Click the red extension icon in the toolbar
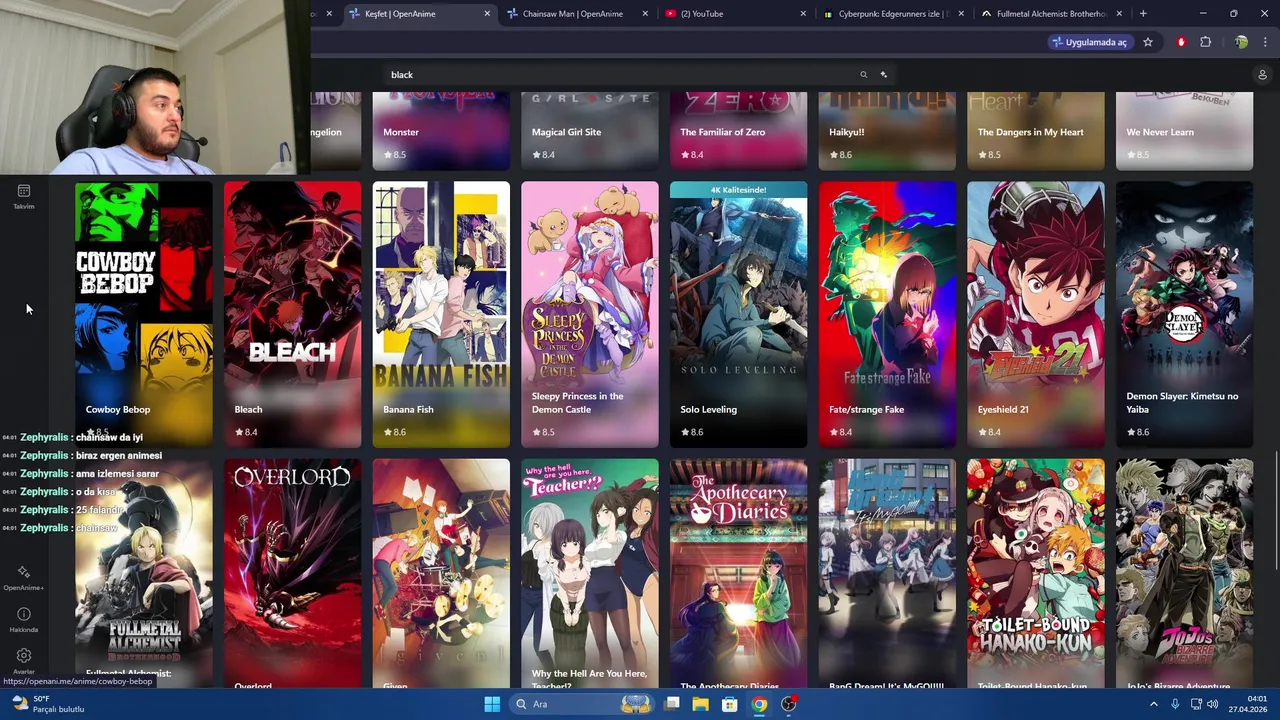The height and width of the screenshot is (720, 1280). [x=1181, y=42]
